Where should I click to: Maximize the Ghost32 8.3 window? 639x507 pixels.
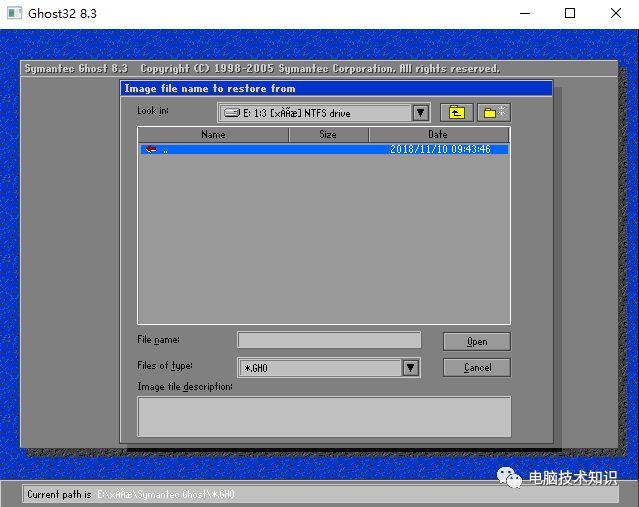pos(570,13)
